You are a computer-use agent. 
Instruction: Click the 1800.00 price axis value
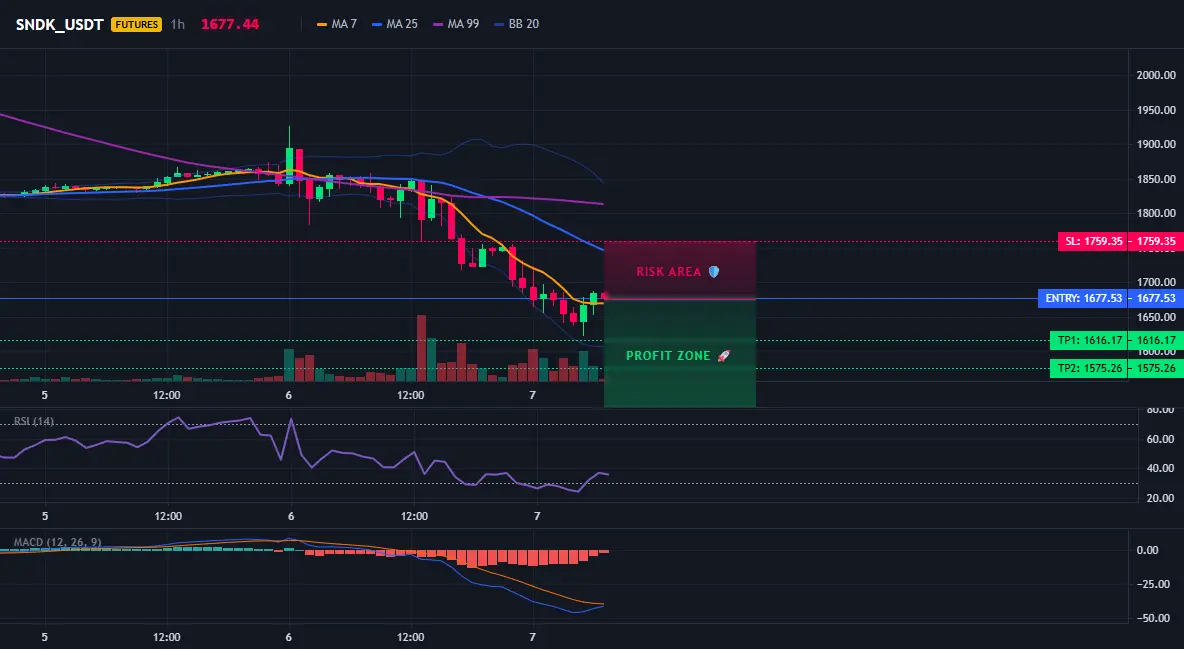(x=1156, y=214)
